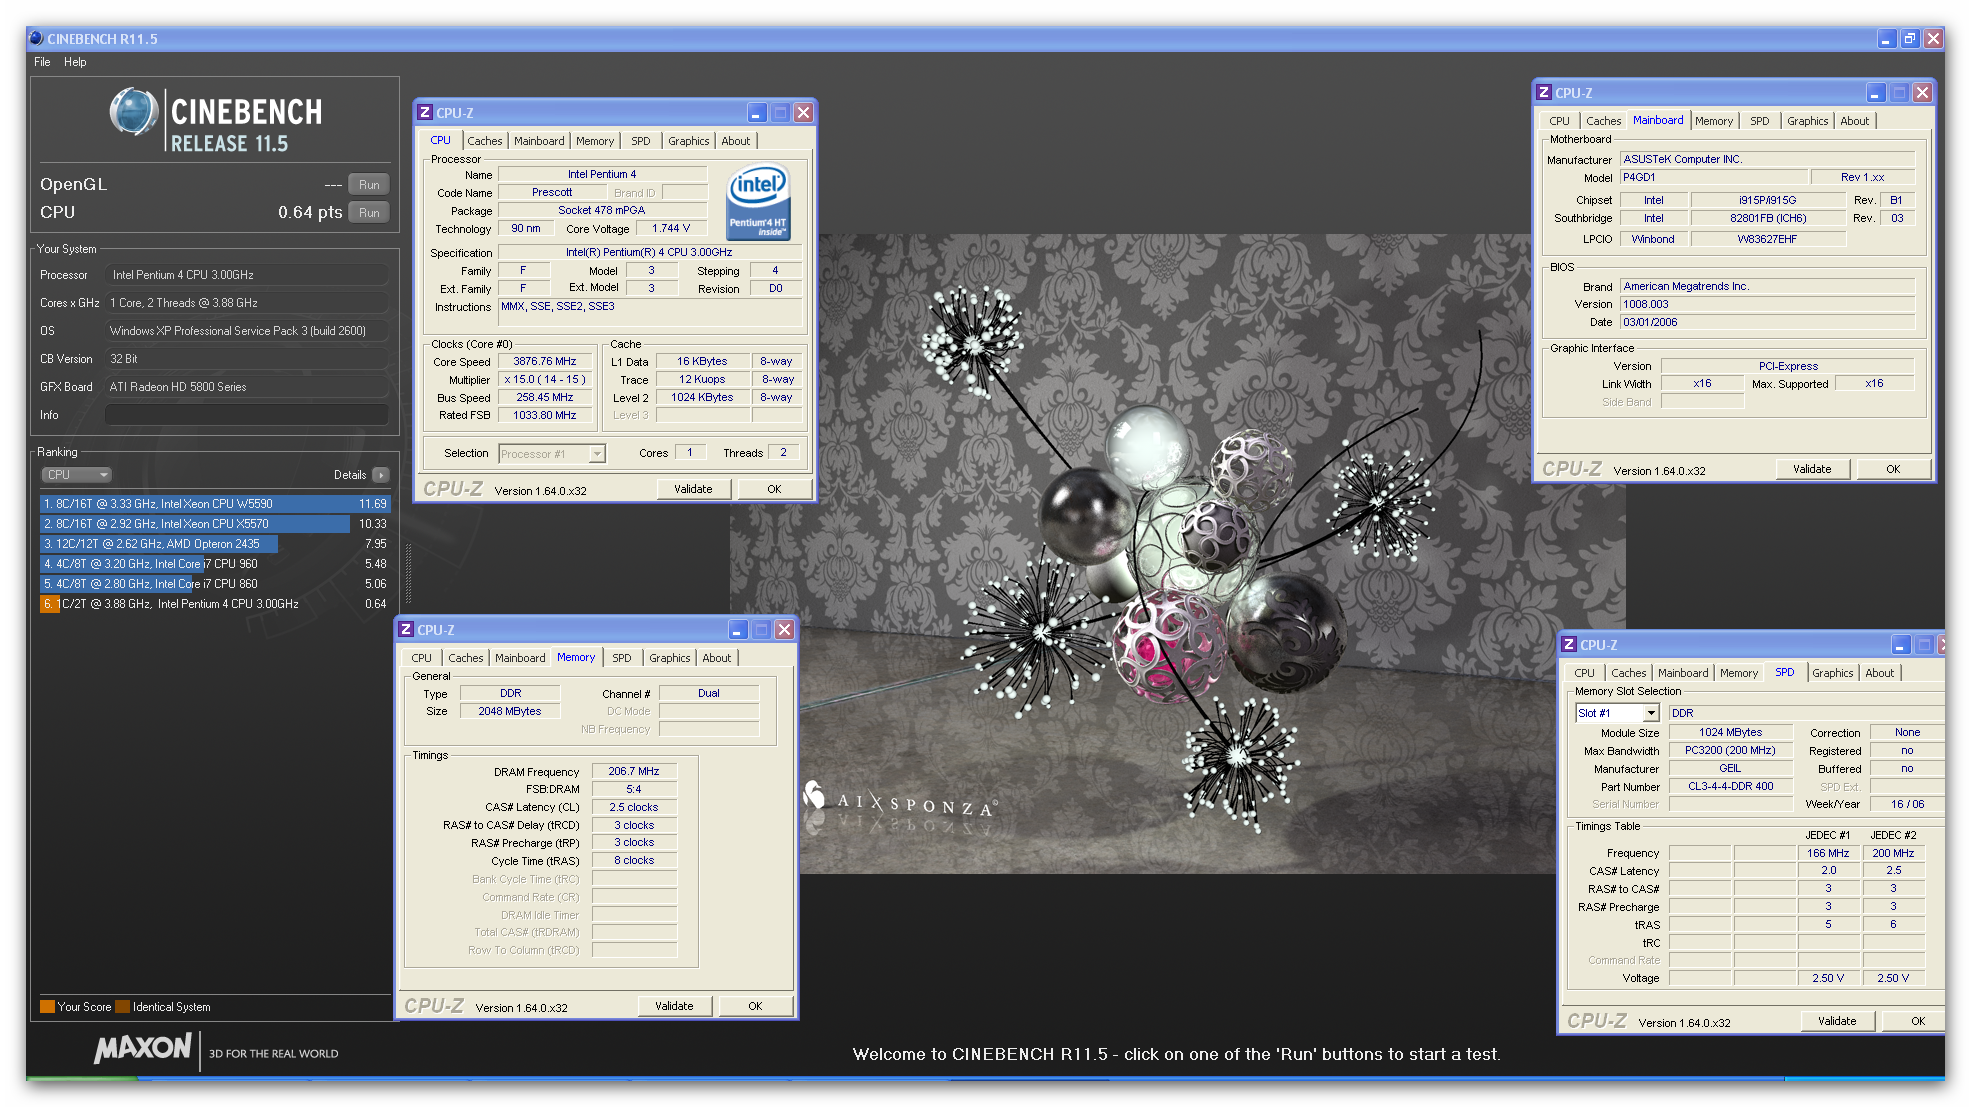
Task: Click the Memory Size 2048 MBytes value
Action: tap(510, 711)
